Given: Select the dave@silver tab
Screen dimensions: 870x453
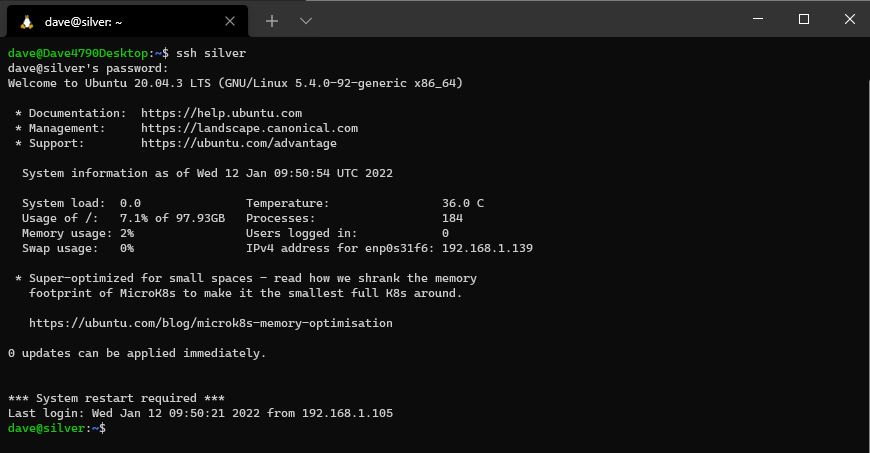Looking at the screenshot, I should [127, 21].
